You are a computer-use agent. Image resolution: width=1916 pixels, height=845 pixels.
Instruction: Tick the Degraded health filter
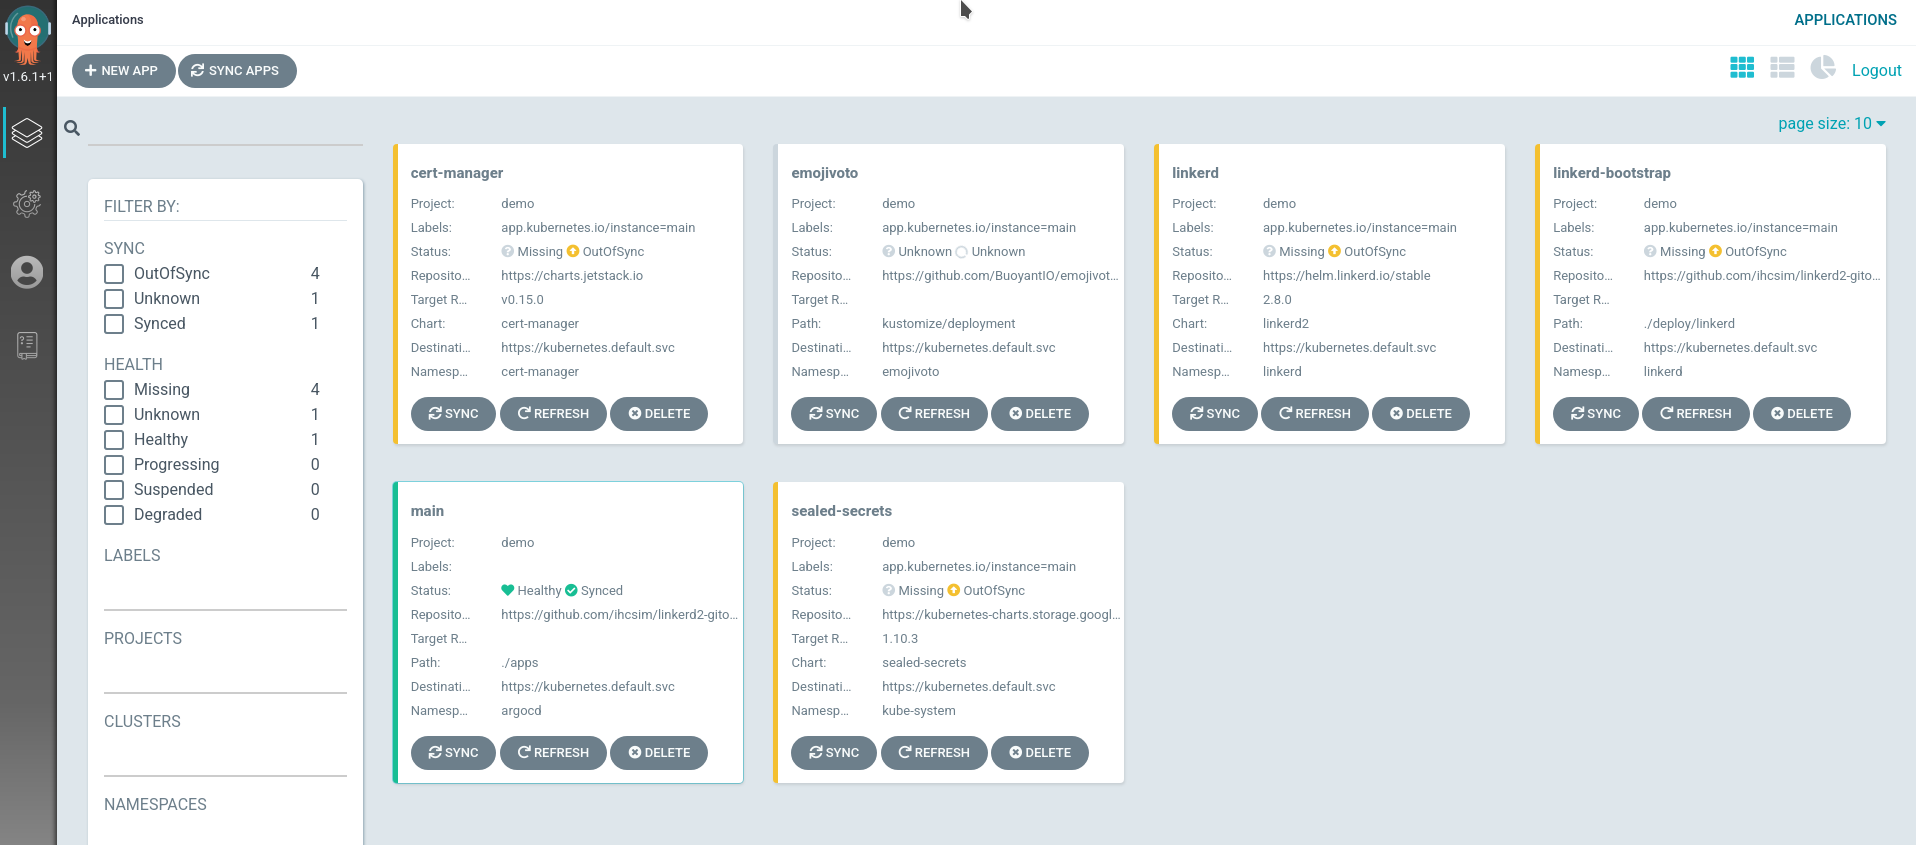(115, 515)
